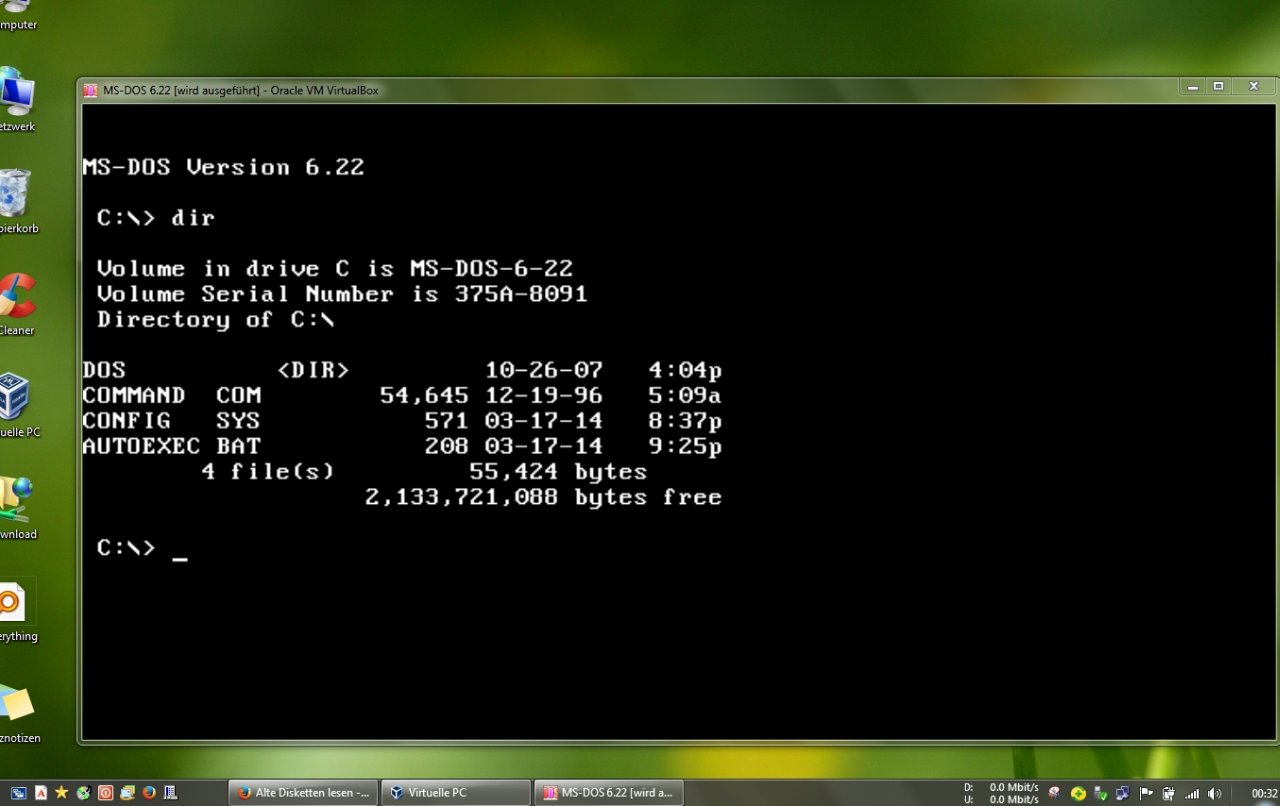Click the DOS prompt cursor line

pyautogui.click(x=142, y=548)
